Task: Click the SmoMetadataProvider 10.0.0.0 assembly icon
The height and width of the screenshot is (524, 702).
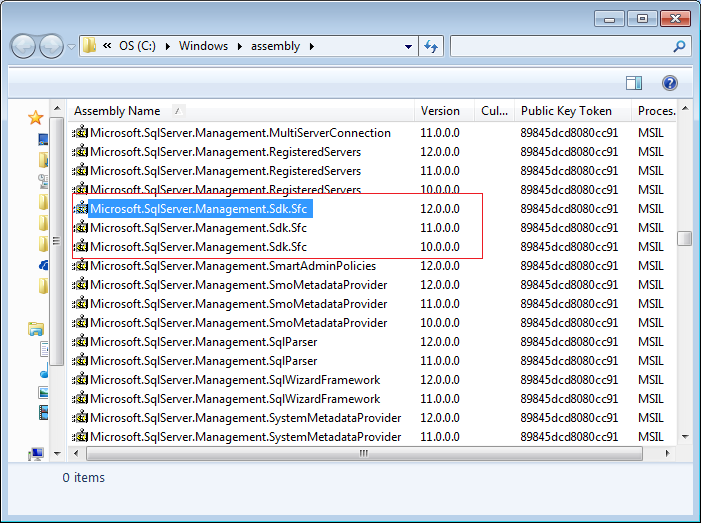Action: tap(80, 322)
